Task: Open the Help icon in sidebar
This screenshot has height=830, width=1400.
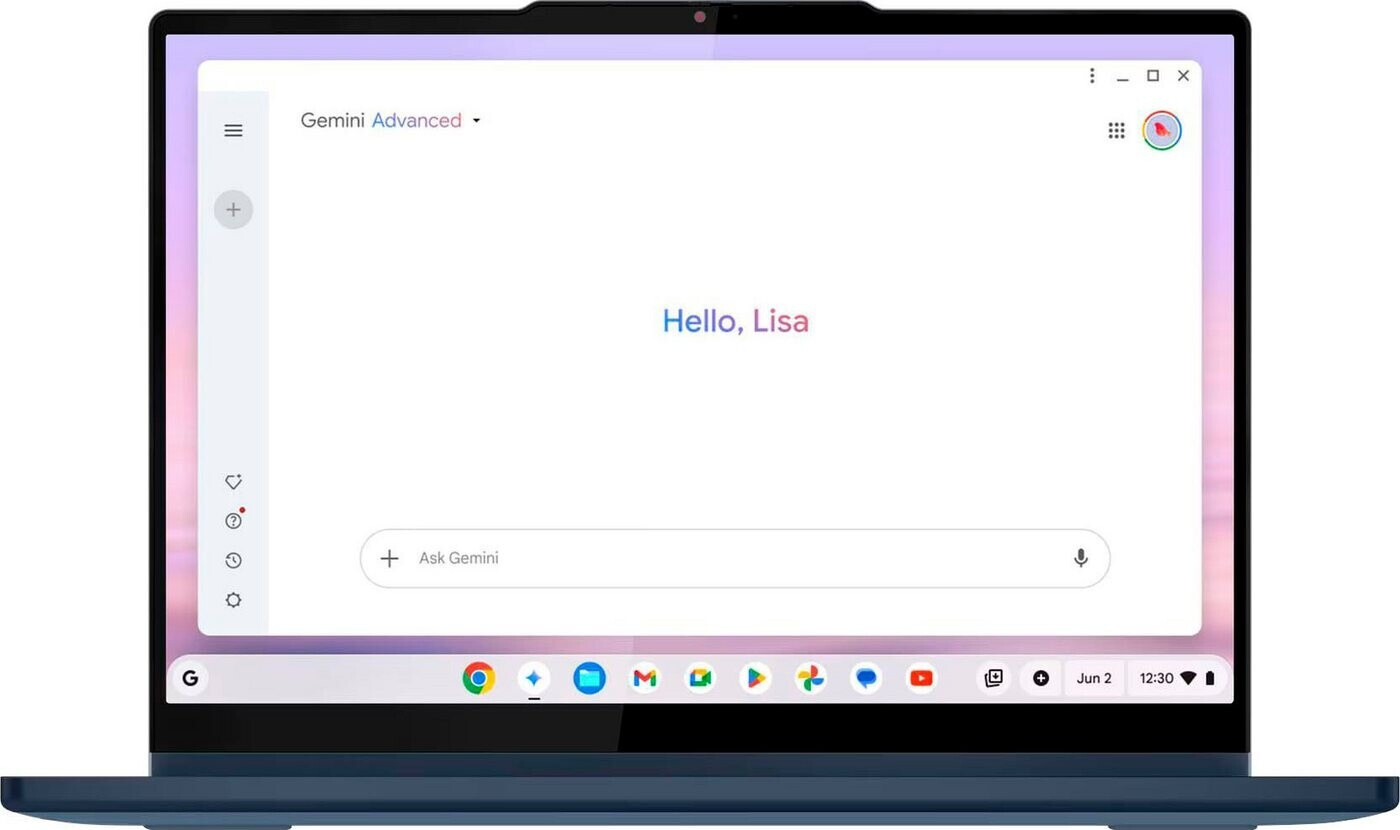Action: tap(233, 521)
